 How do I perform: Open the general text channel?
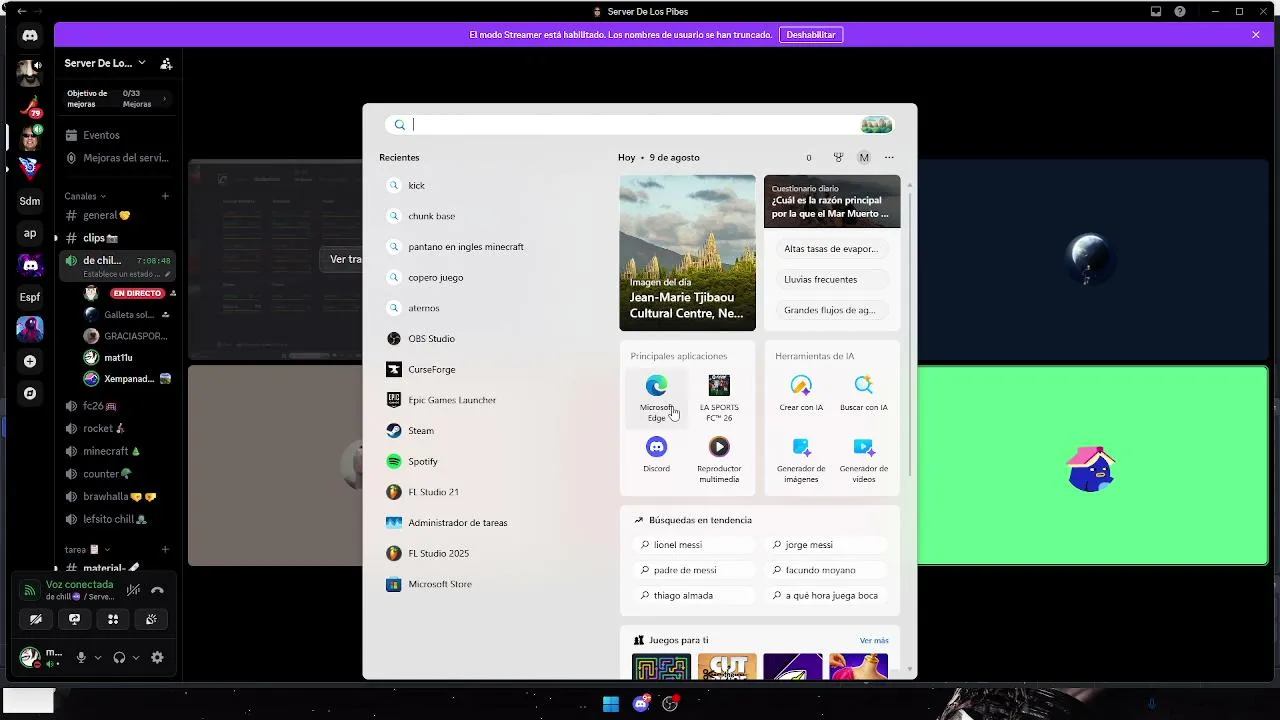[117, 215]
